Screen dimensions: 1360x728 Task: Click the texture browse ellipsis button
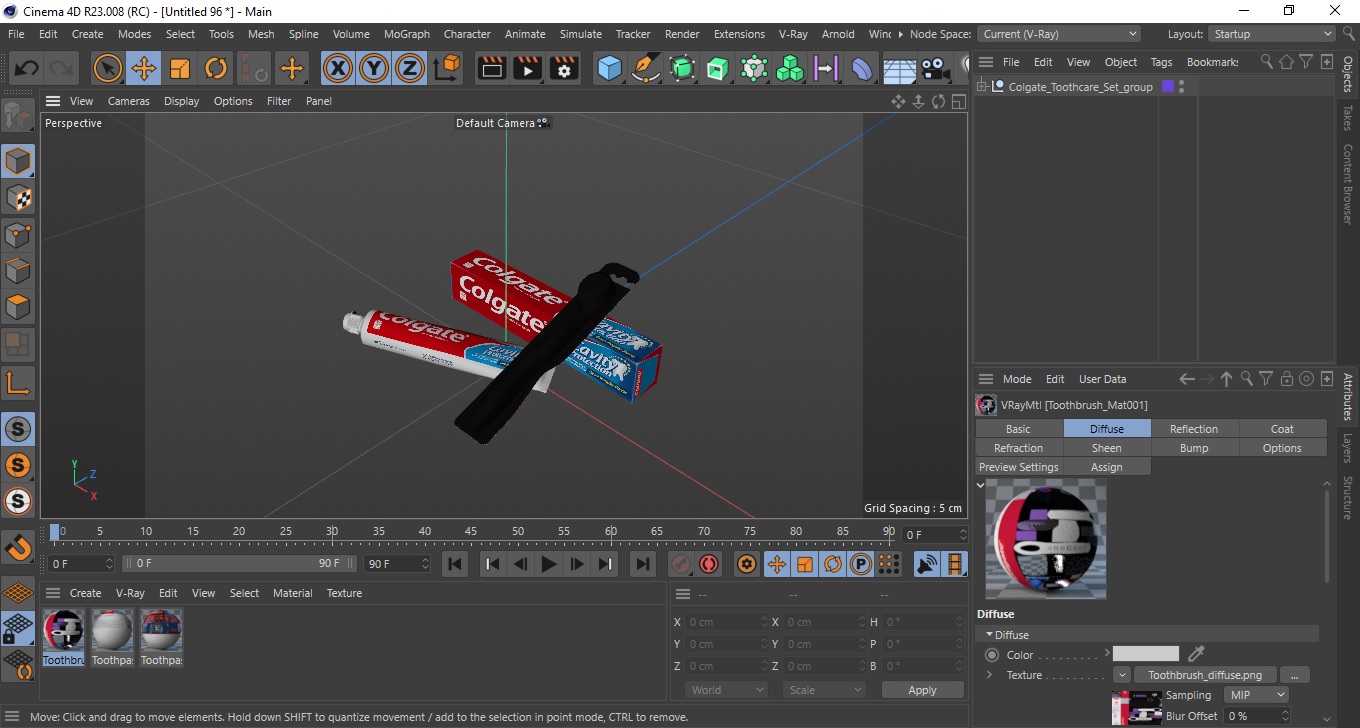[1294, 675]
